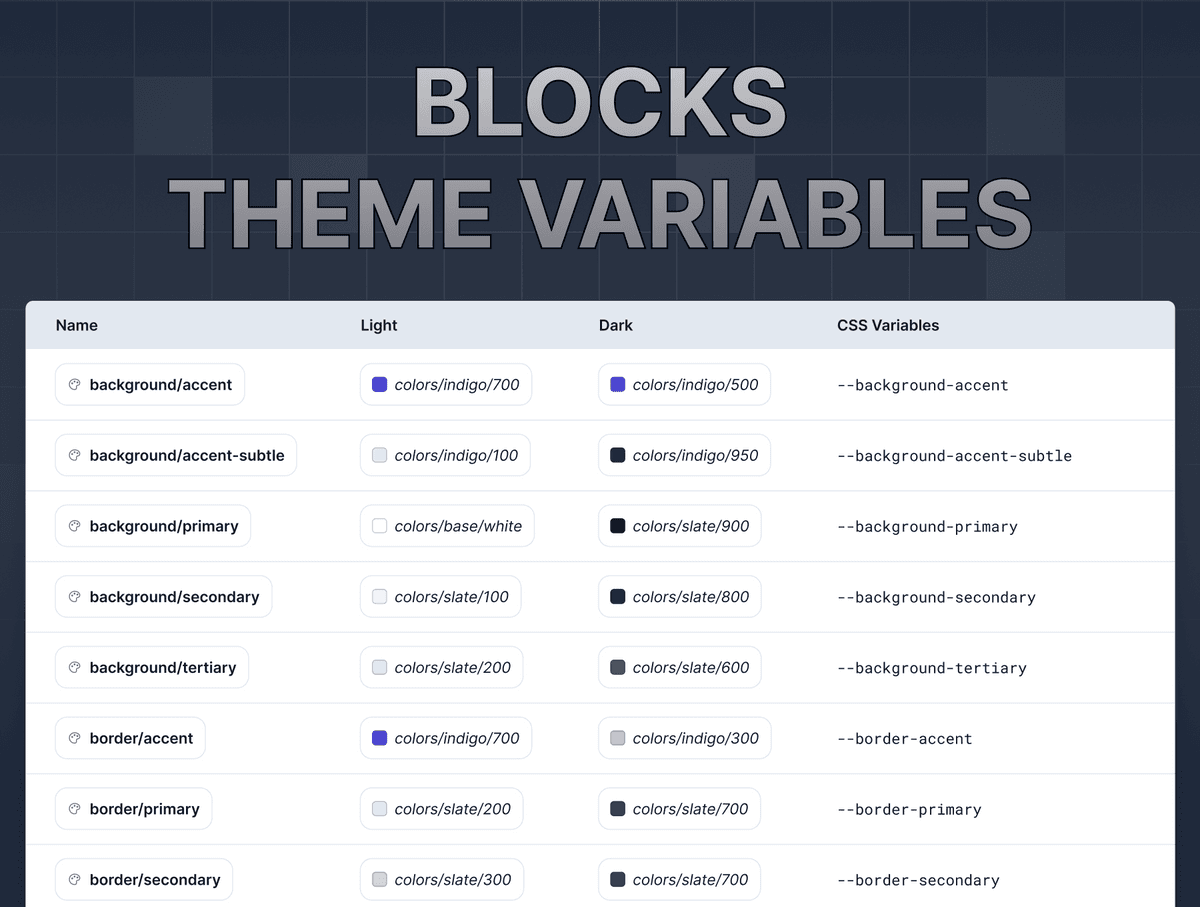
Task: Click the Dark column header
Action: tap(616, 325)
